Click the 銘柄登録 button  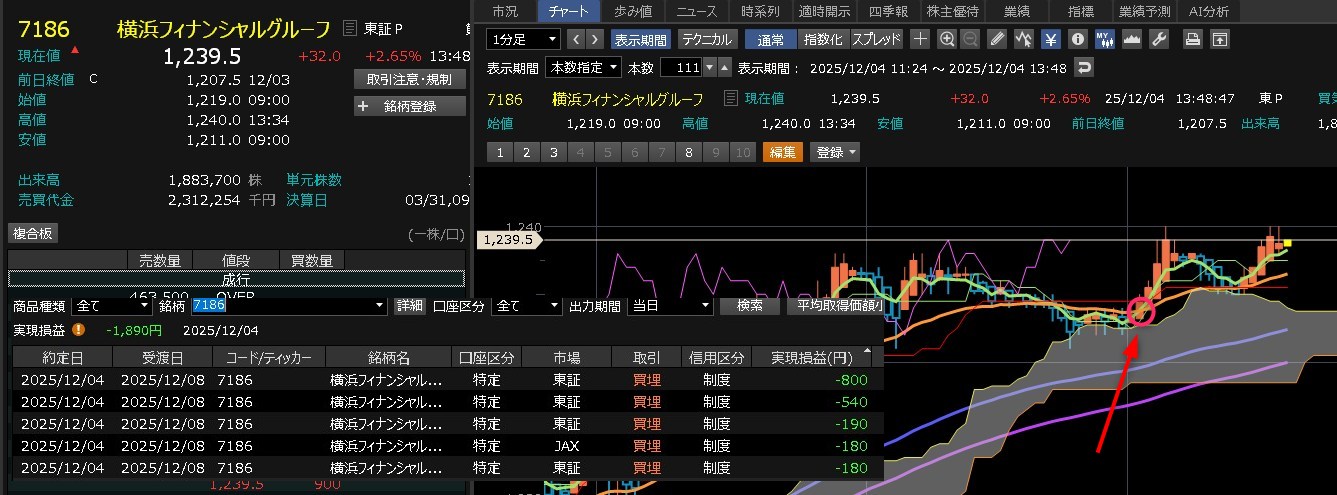click(x=409, y=106)
